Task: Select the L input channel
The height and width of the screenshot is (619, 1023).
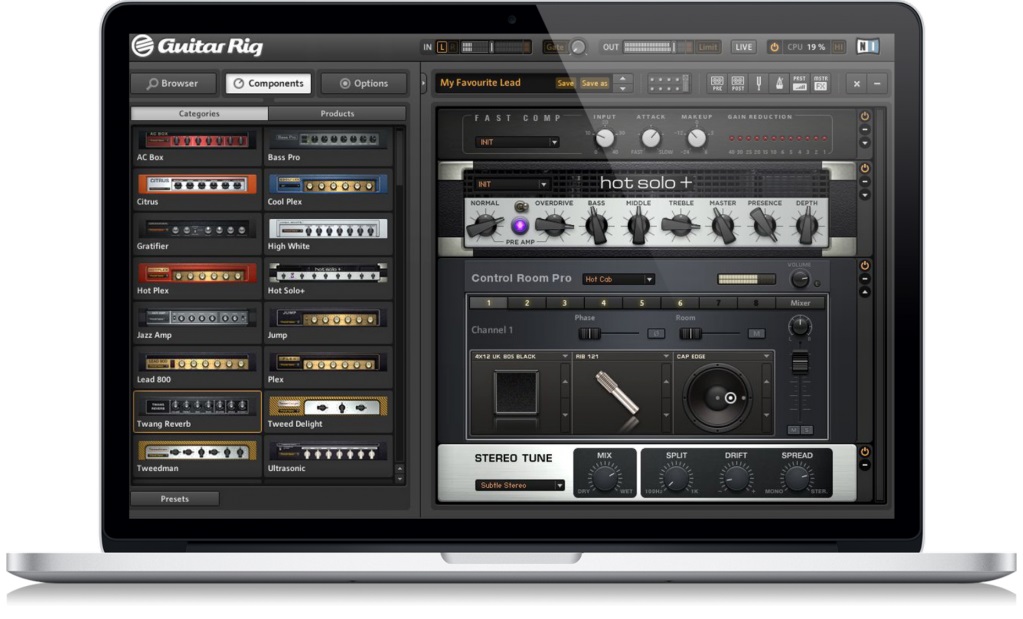Action: [442, 47]
